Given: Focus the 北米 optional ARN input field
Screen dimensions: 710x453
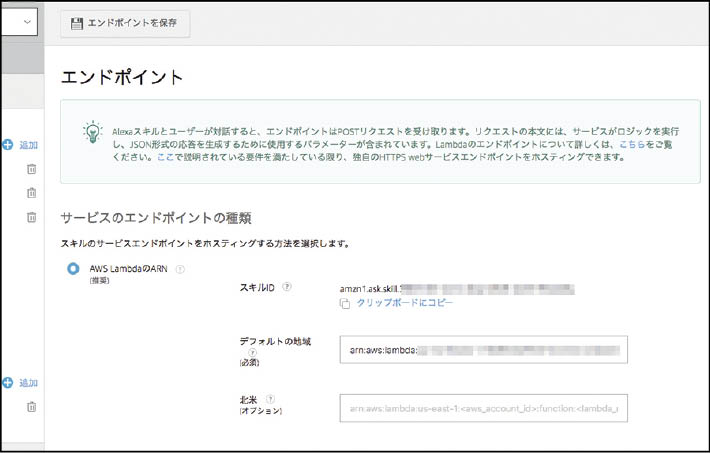Looking at the screenshot, I should [484, 408].
